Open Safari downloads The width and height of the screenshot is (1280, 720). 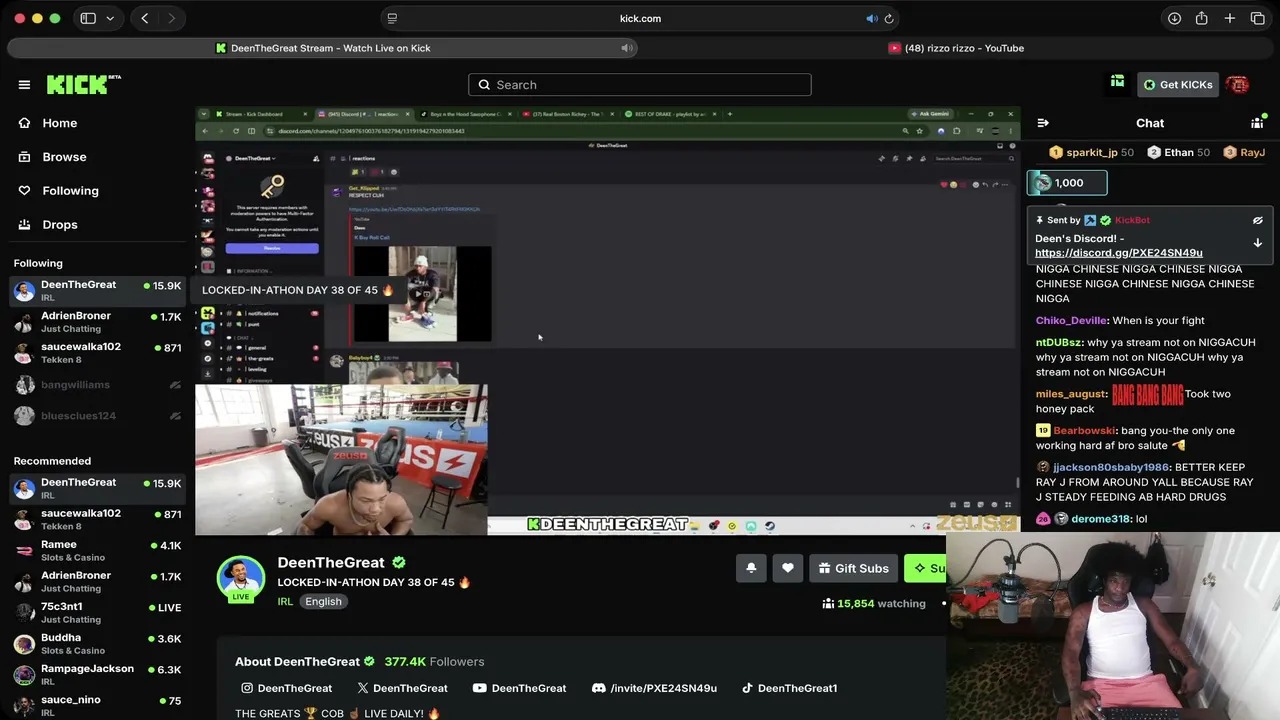pyautogui.click(x=1175, y=18)
